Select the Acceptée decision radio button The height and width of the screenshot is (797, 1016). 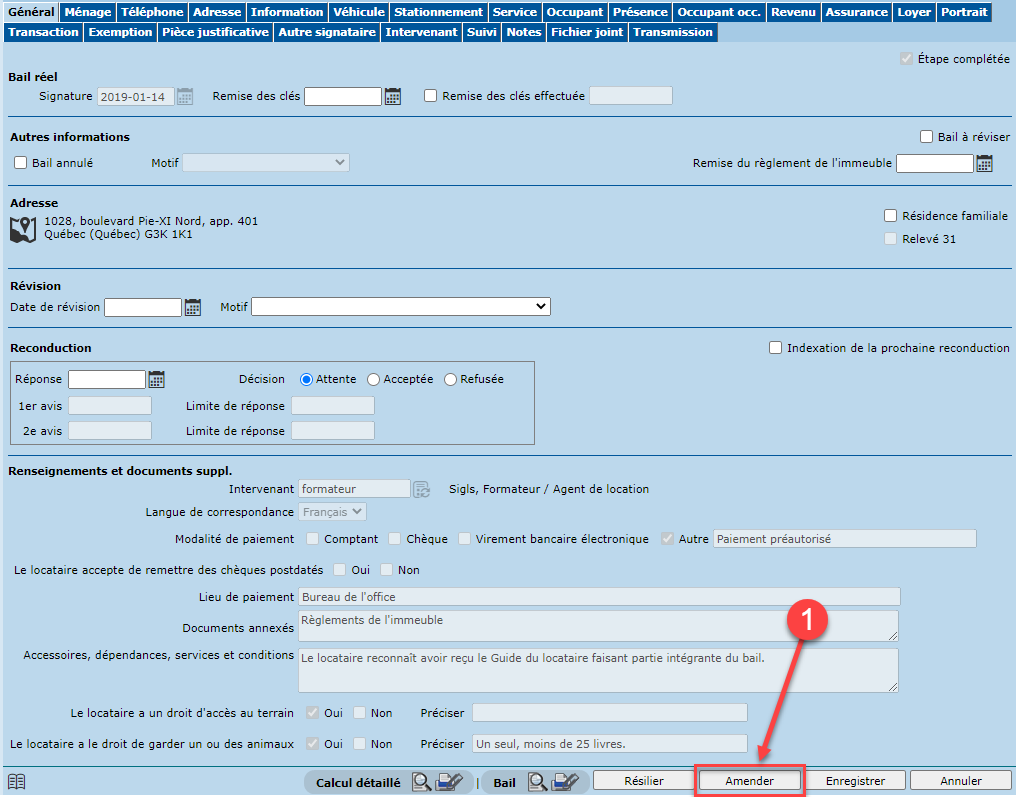[374, 380]
